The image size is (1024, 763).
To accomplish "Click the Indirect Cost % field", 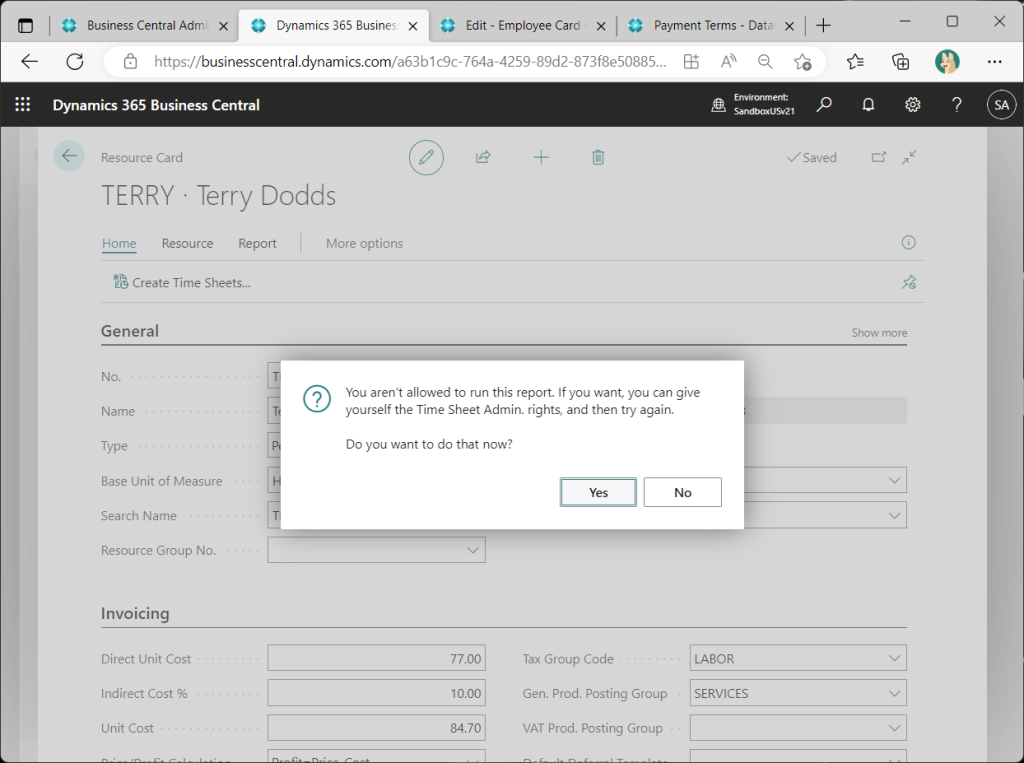I will [376, 693].
